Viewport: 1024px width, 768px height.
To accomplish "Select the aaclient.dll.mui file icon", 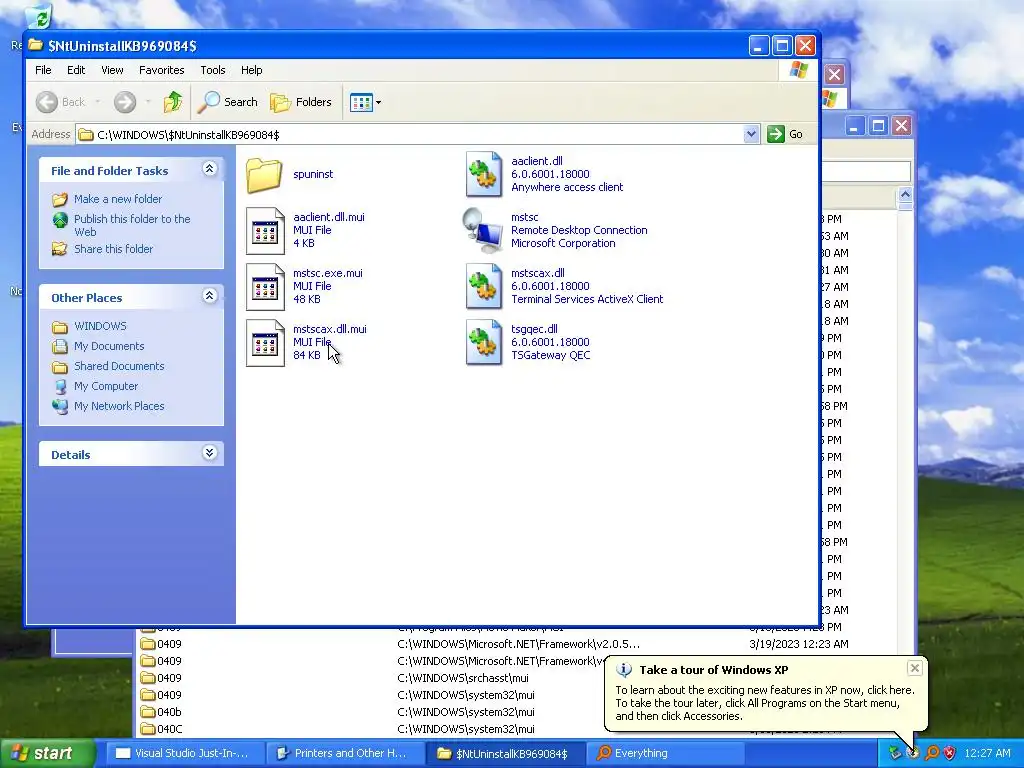I will [265, 231].
